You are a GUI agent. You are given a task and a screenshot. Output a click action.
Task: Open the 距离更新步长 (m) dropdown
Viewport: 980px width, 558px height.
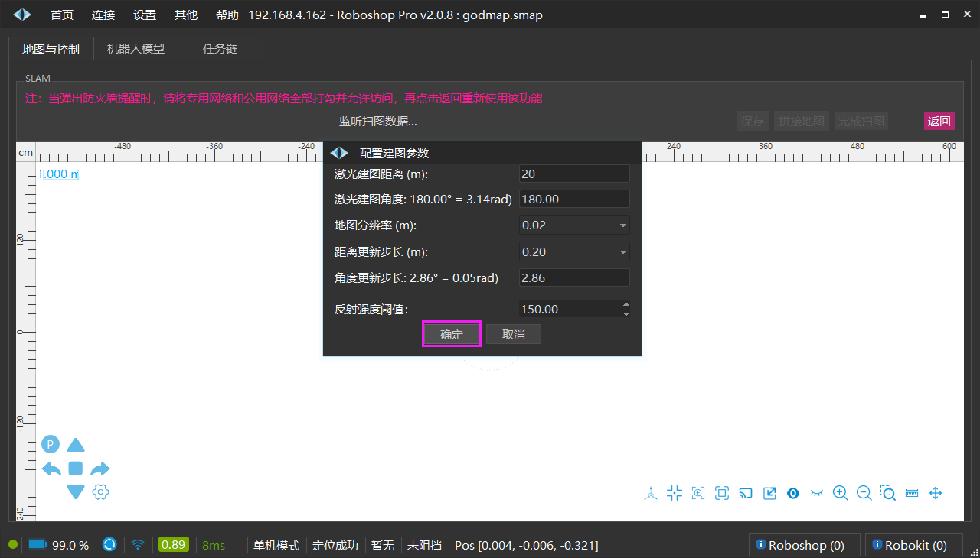(x=574, y=252)
